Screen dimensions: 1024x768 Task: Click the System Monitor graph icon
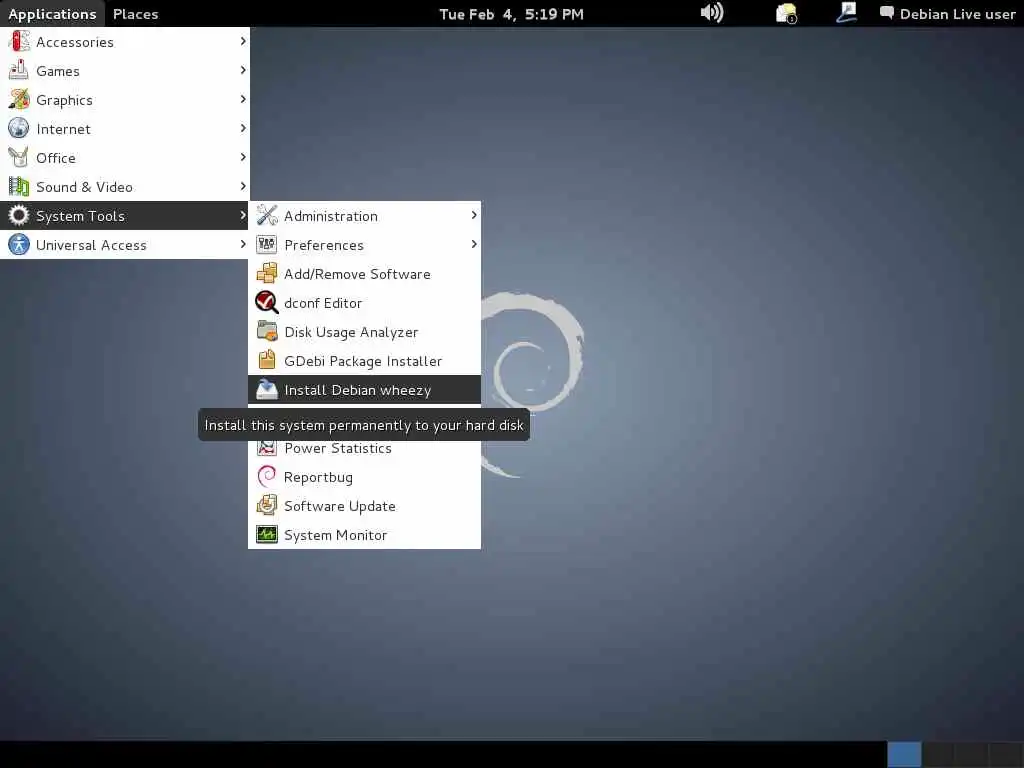point(266,534)
